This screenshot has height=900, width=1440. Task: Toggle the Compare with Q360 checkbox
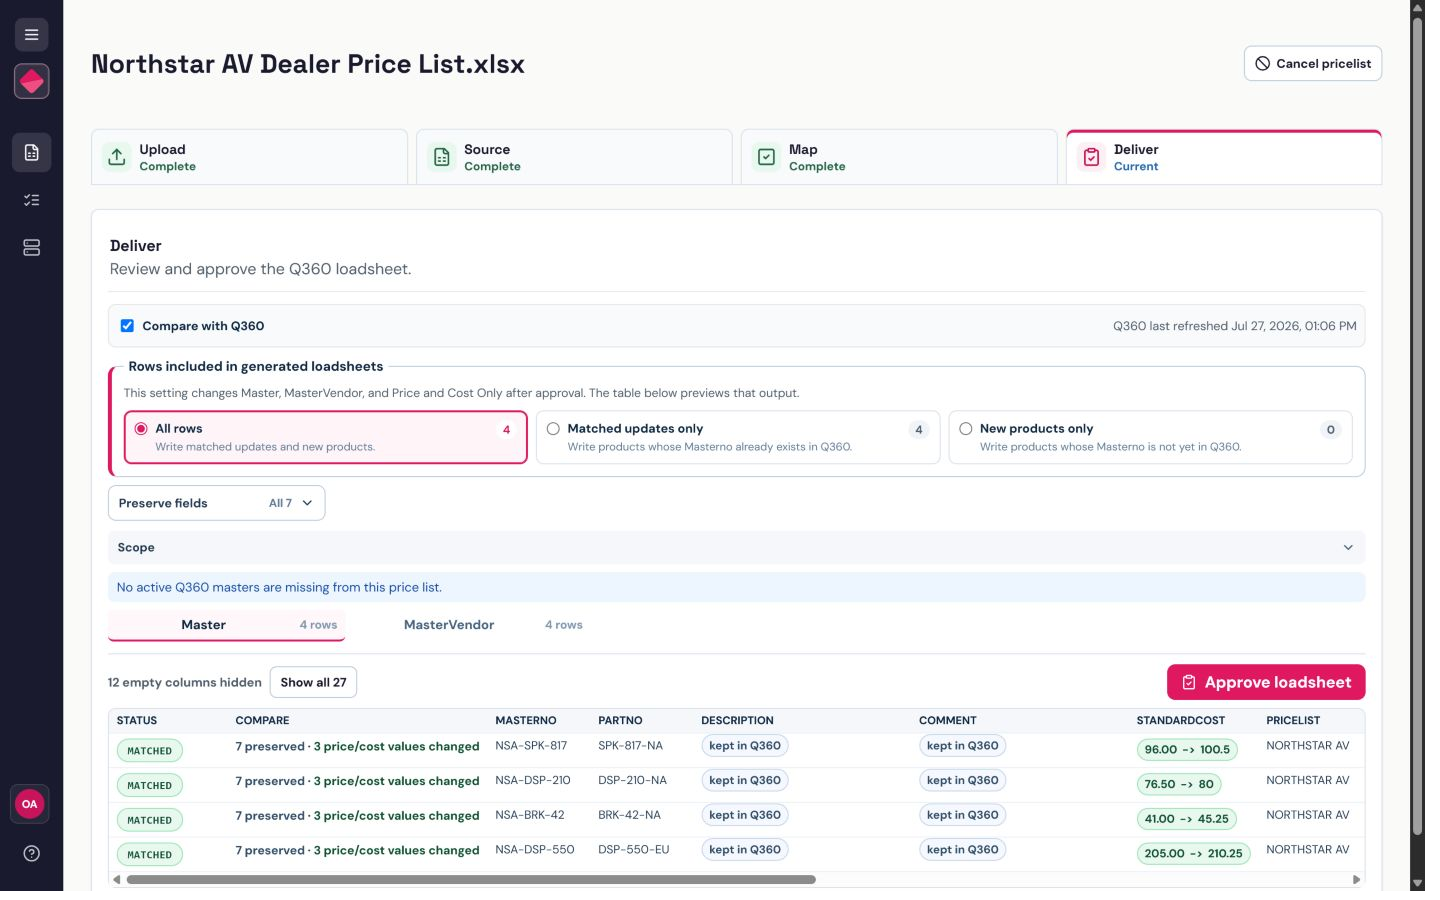coord(127,326)
